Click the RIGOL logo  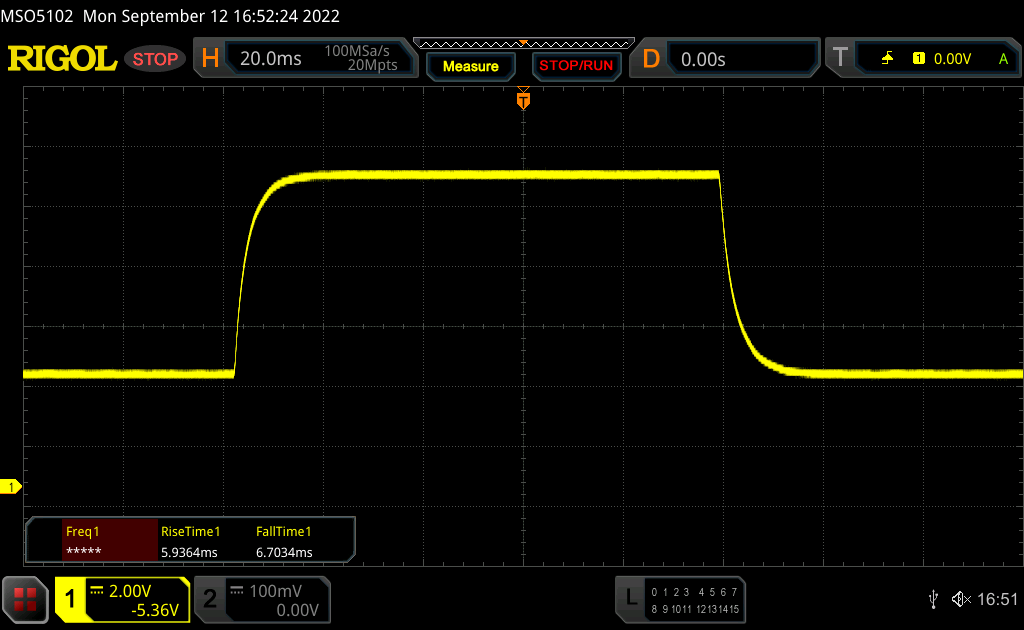(x=62, y=59)
